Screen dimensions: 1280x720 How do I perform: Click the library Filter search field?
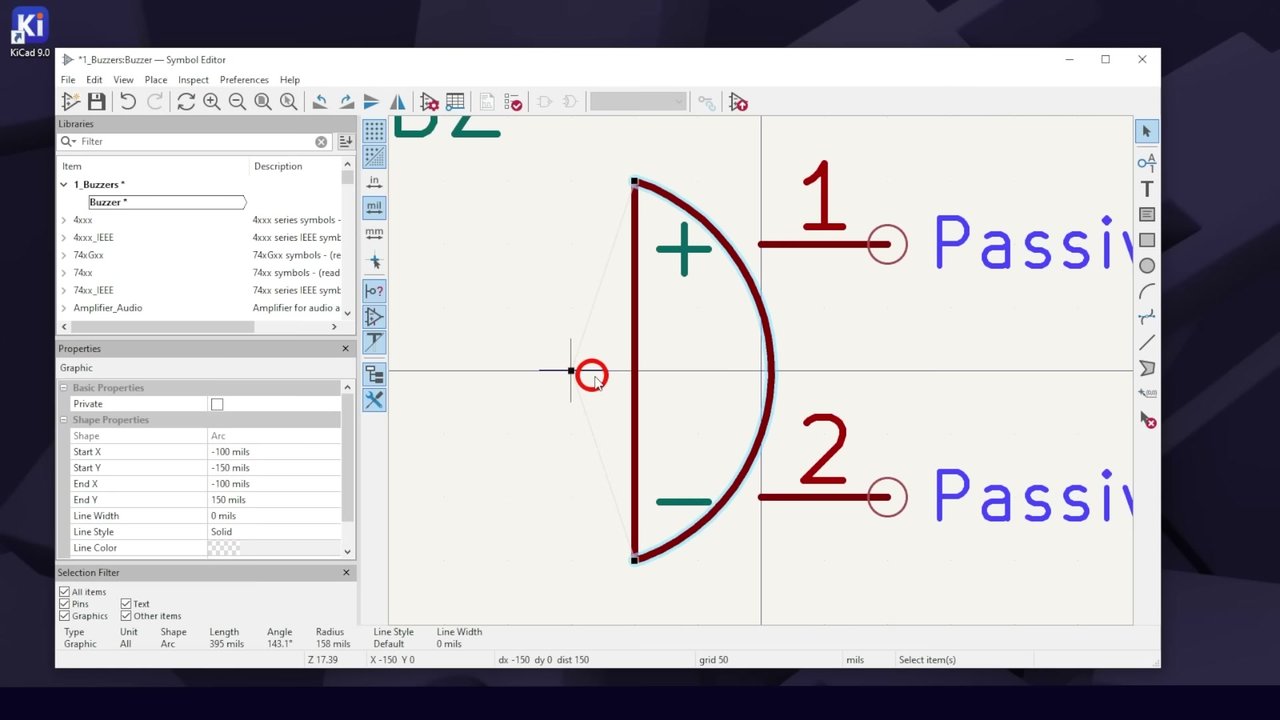(x=196, y=142)
